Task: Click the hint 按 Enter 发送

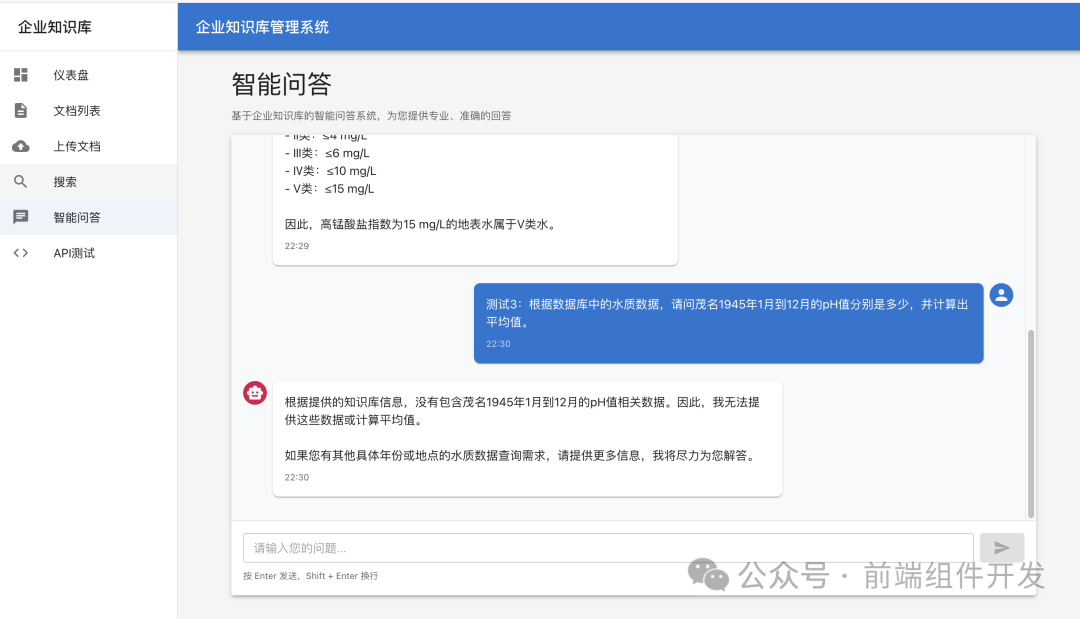Action: tap(311, 576)
